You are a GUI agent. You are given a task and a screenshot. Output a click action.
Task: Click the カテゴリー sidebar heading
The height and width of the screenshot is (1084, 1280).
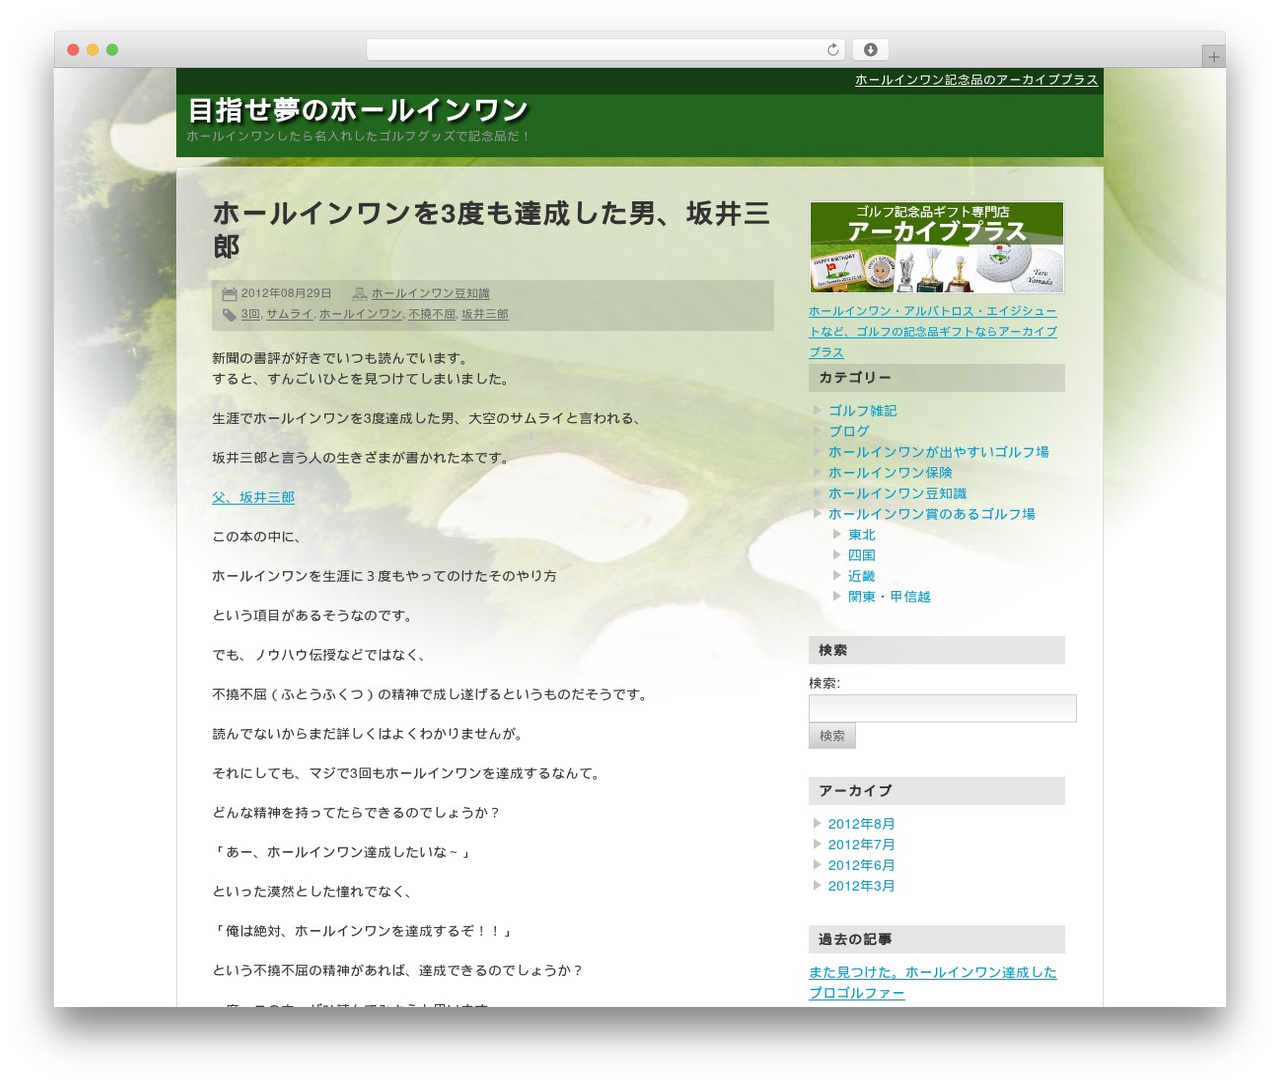pos(937,378)
